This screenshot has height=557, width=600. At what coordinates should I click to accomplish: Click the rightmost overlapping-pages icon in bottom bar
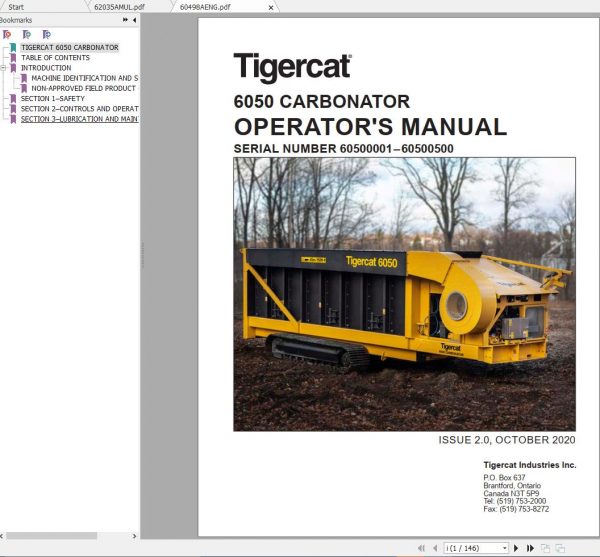[560, 548]
